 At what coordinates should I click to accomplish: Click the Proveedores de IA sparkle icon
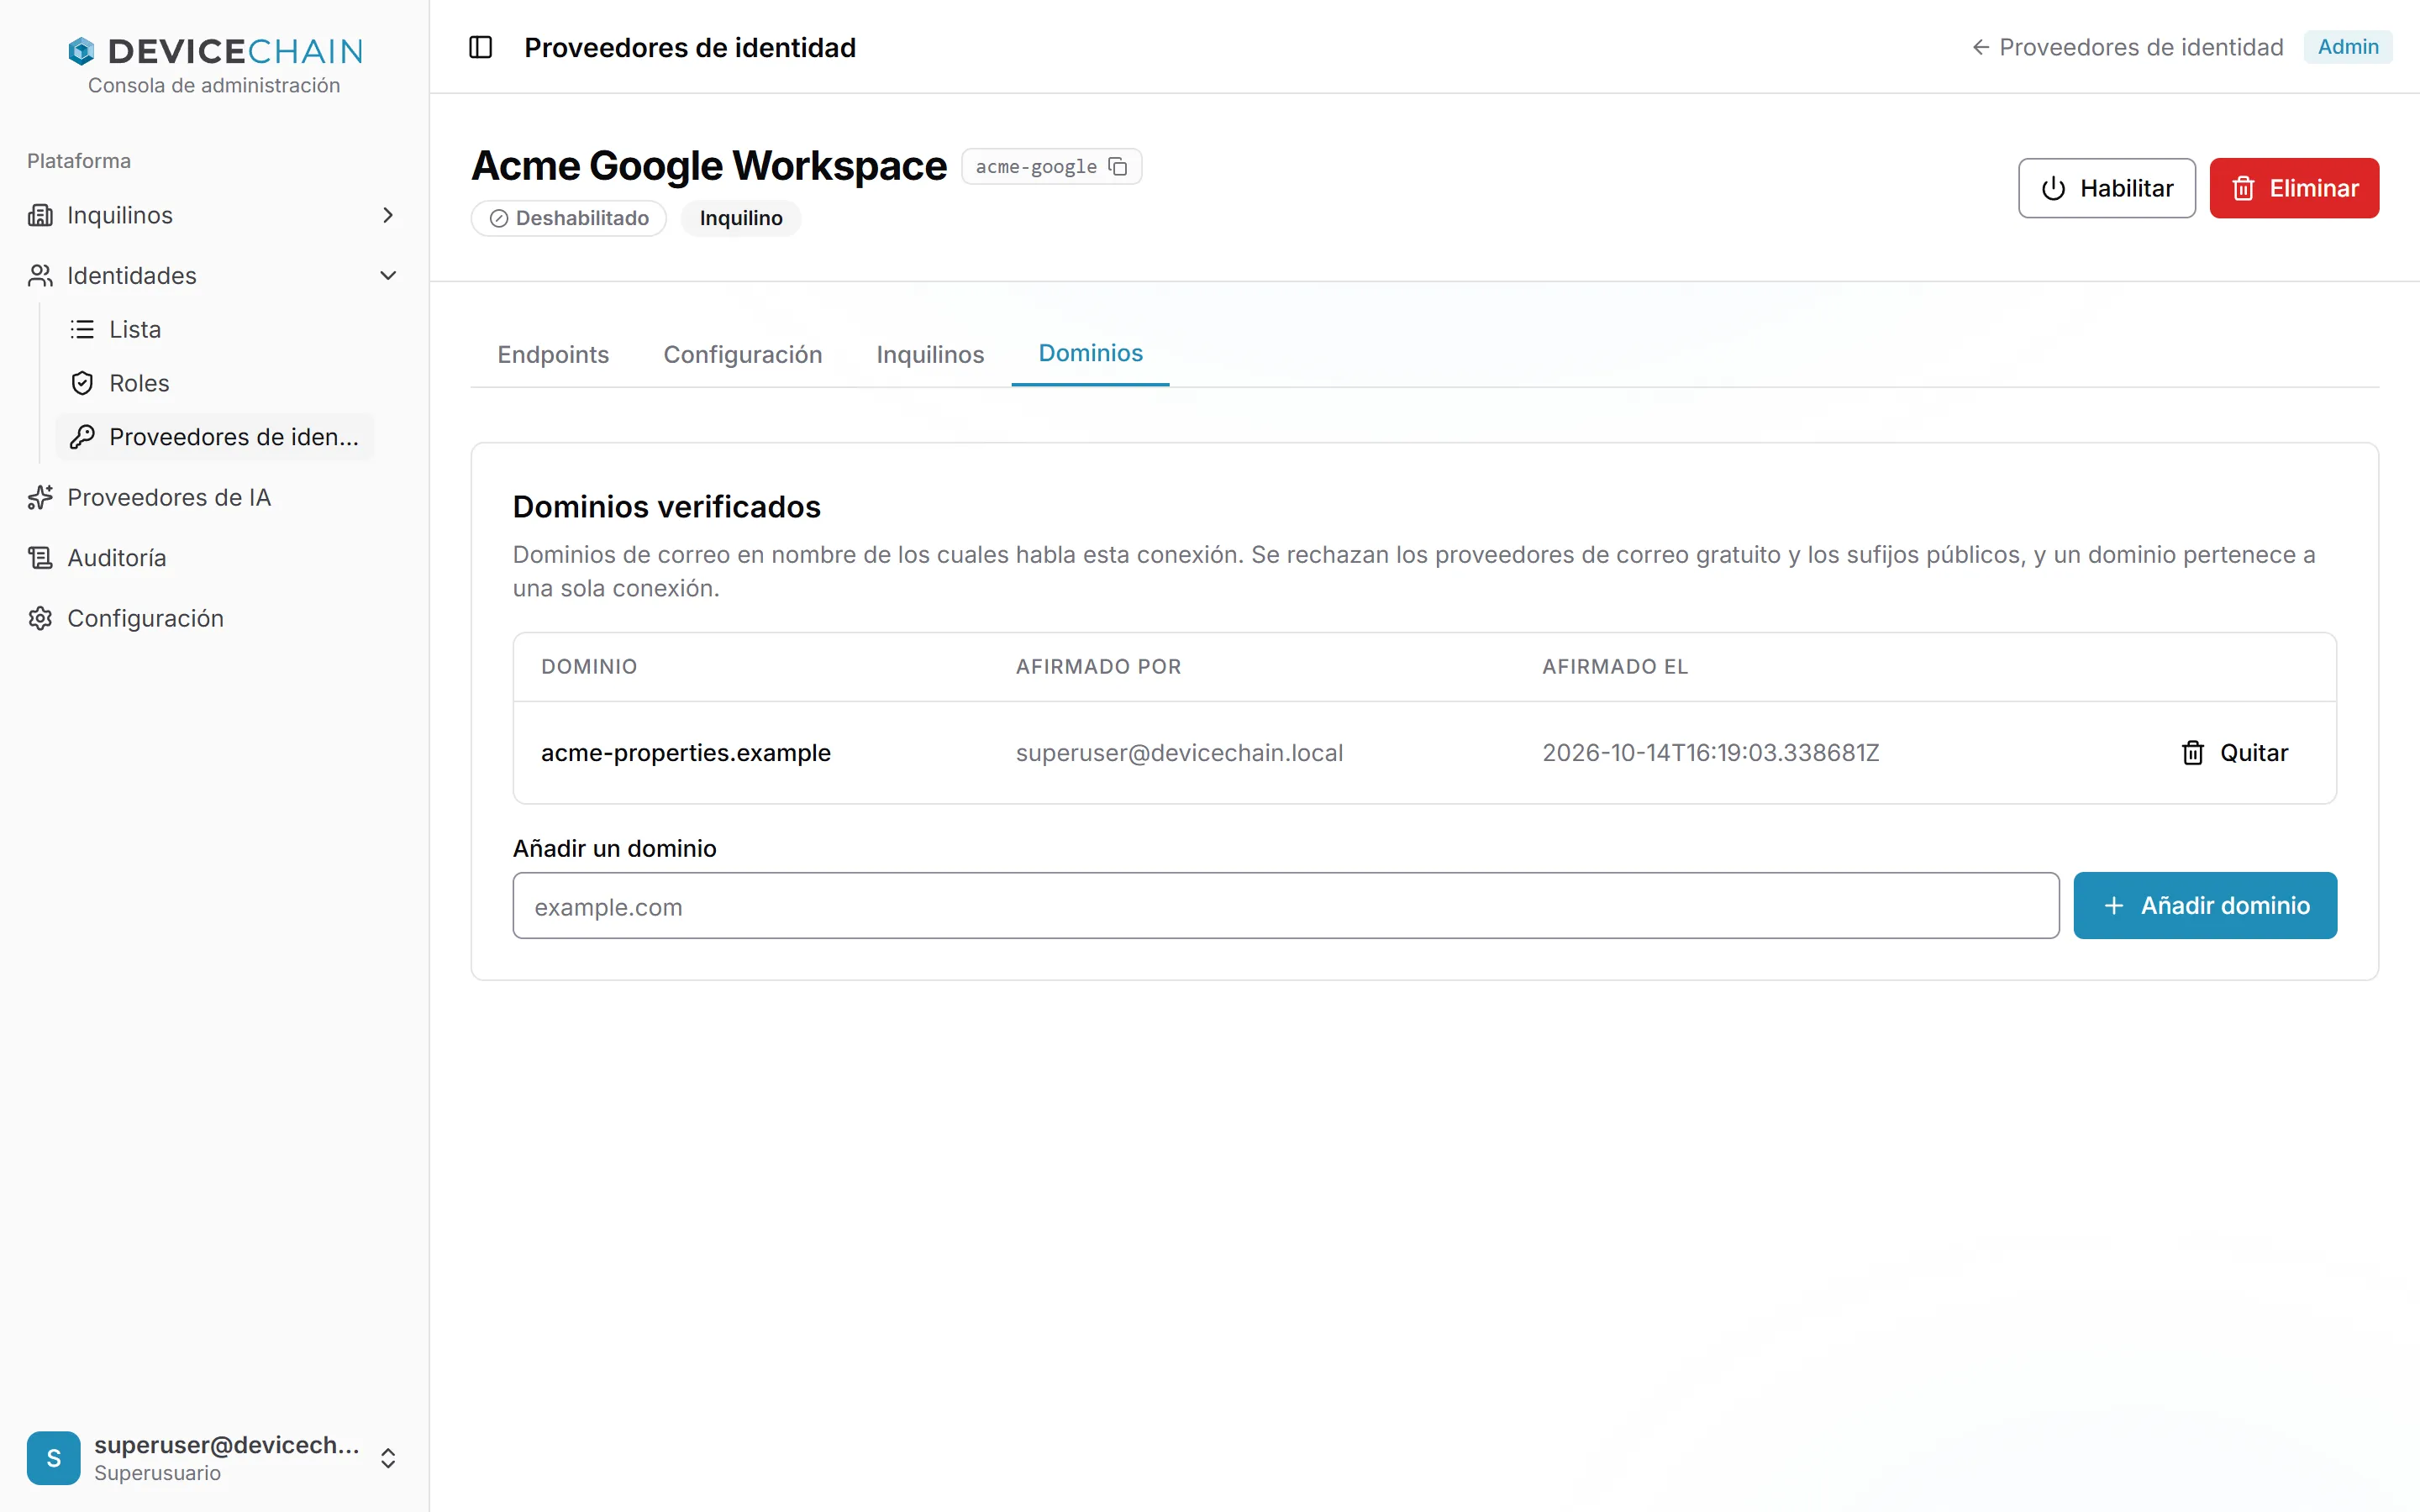40,497
